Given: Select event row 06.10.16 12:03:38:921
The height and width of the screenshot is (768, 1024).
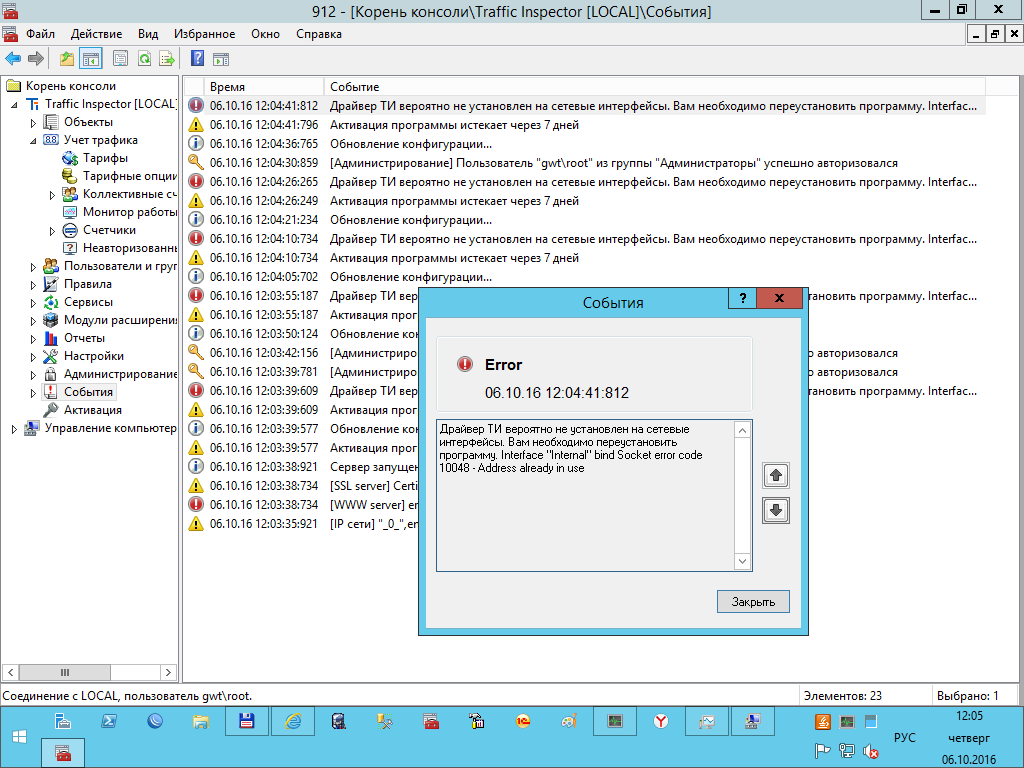Looking at the screenshot, I should [302, 467].
